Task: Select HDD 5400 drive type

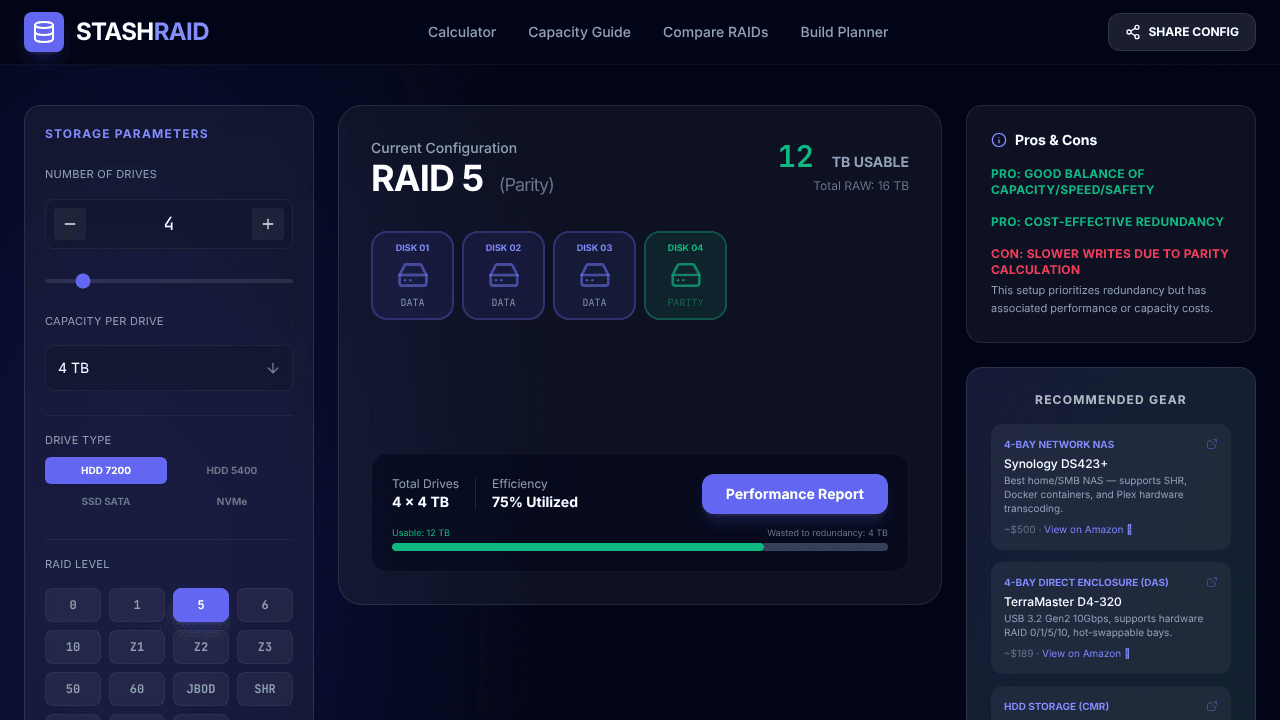Action: click(232, 470)
